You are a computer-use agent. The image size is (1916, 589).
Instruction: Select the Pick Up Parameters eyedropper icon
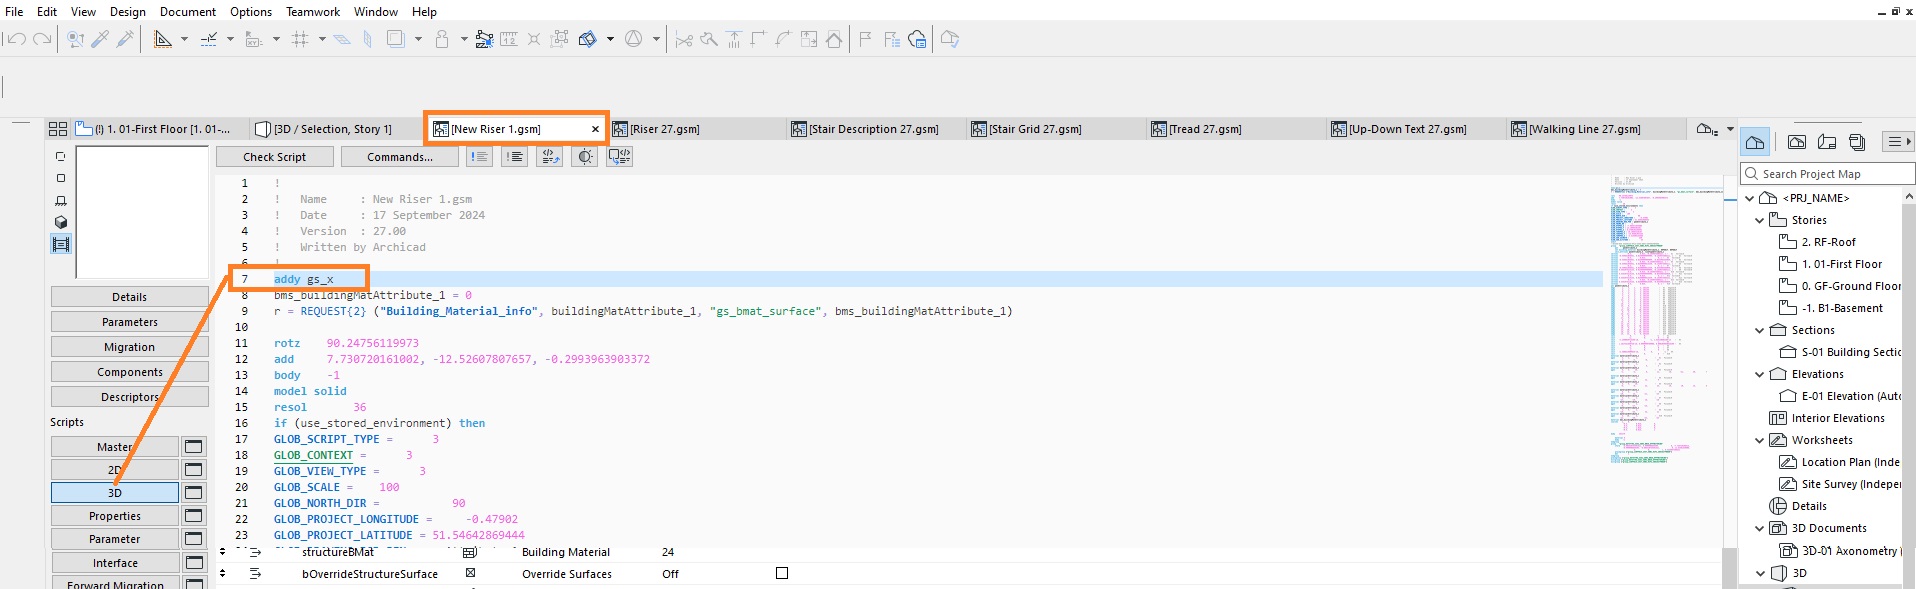point(100,39)
